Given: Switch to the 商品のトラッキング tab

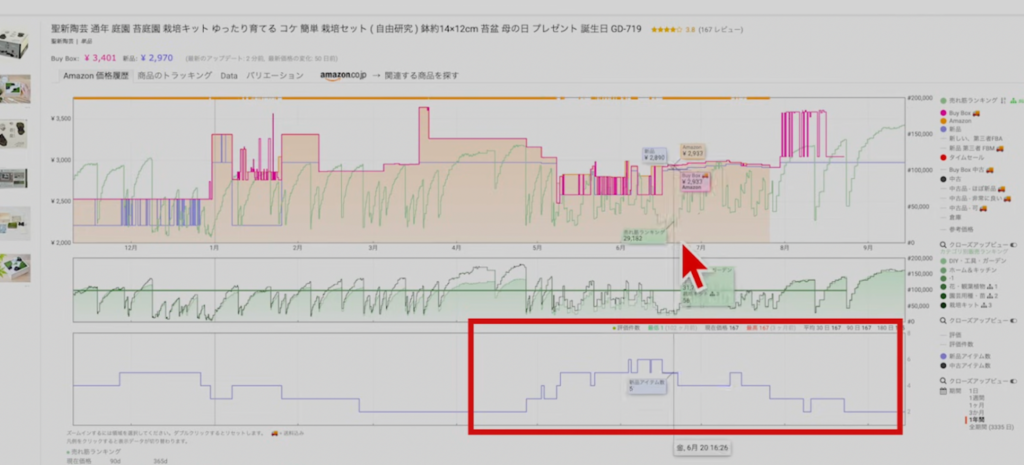Looking at the screenshot, I should [x=174, y=75].
